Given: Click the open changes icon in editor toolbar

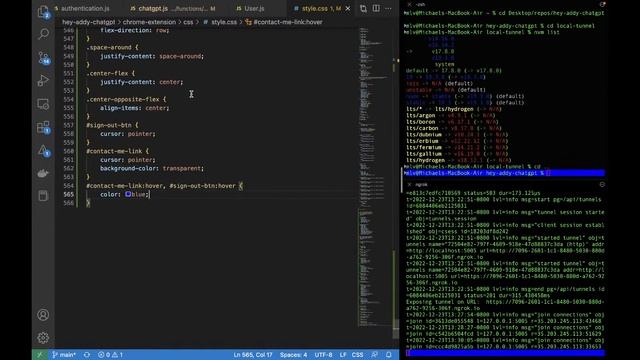Looking at the screenshot, I should click(363, 9).
